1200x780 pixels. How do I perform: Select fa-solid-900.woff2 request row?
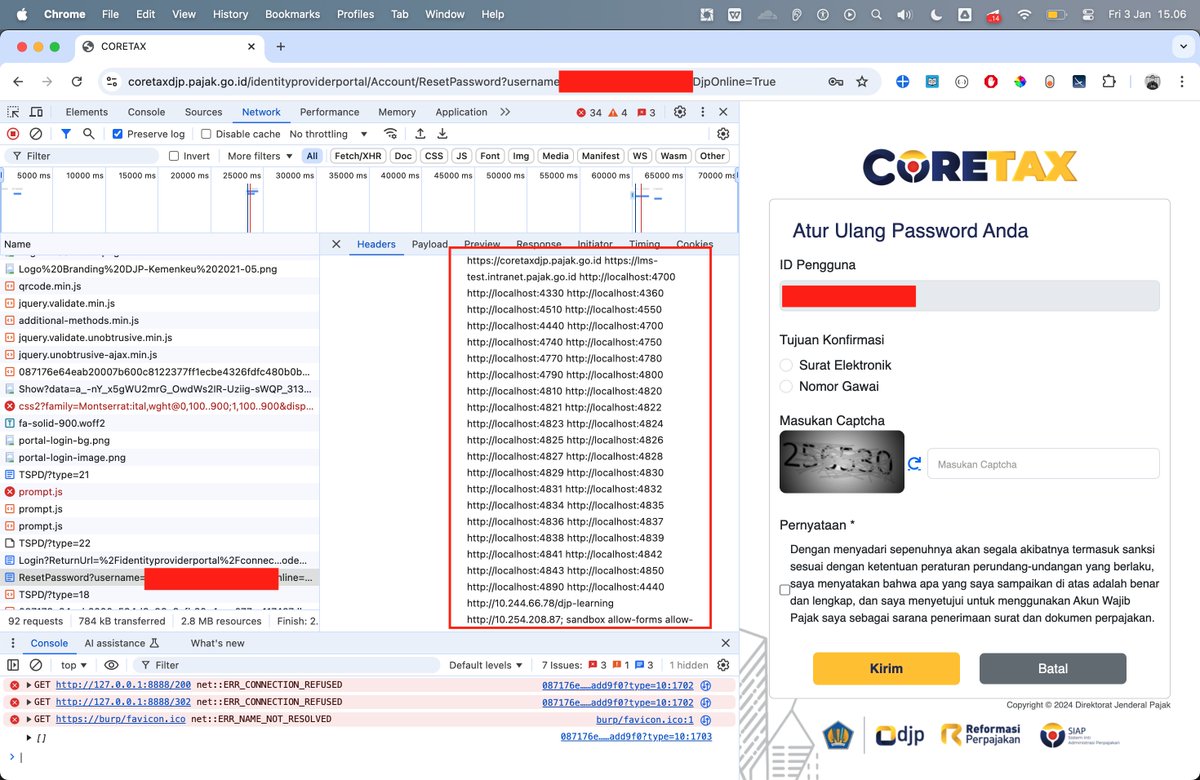point(160,423)
